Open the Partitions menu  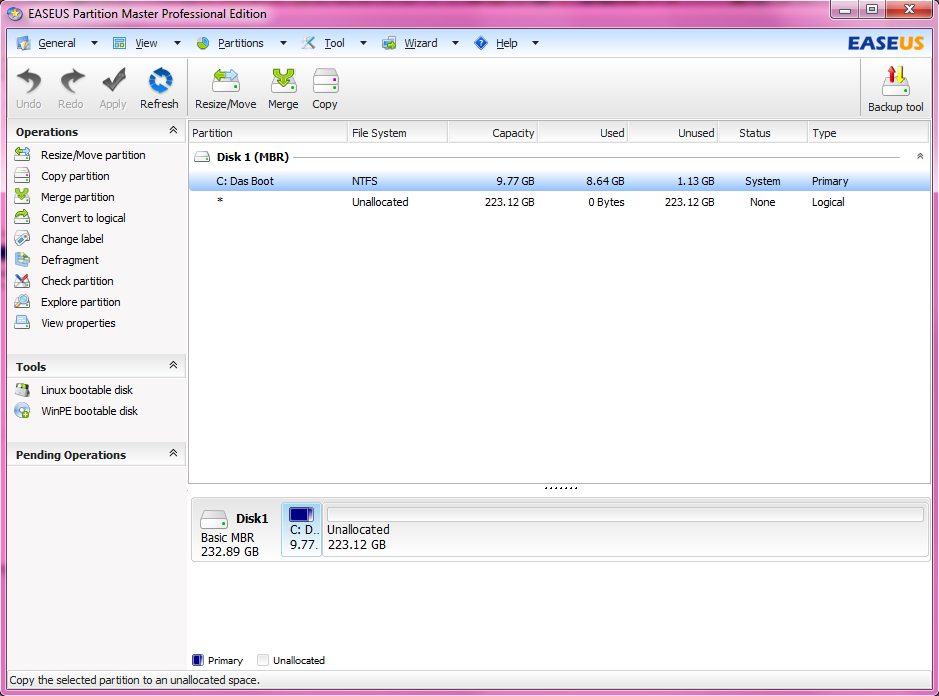(240, 43)
